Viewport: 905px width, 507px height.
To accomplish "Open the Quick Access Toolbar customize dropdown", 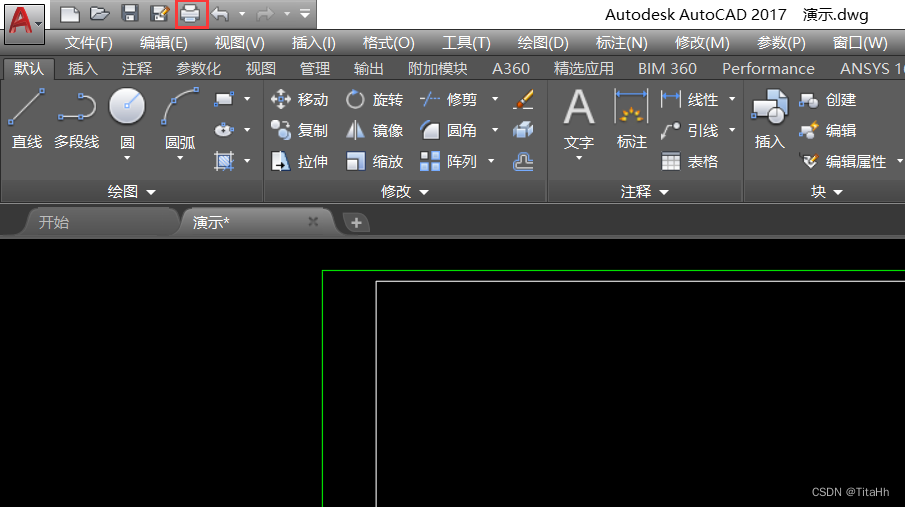I will [305, 14].
